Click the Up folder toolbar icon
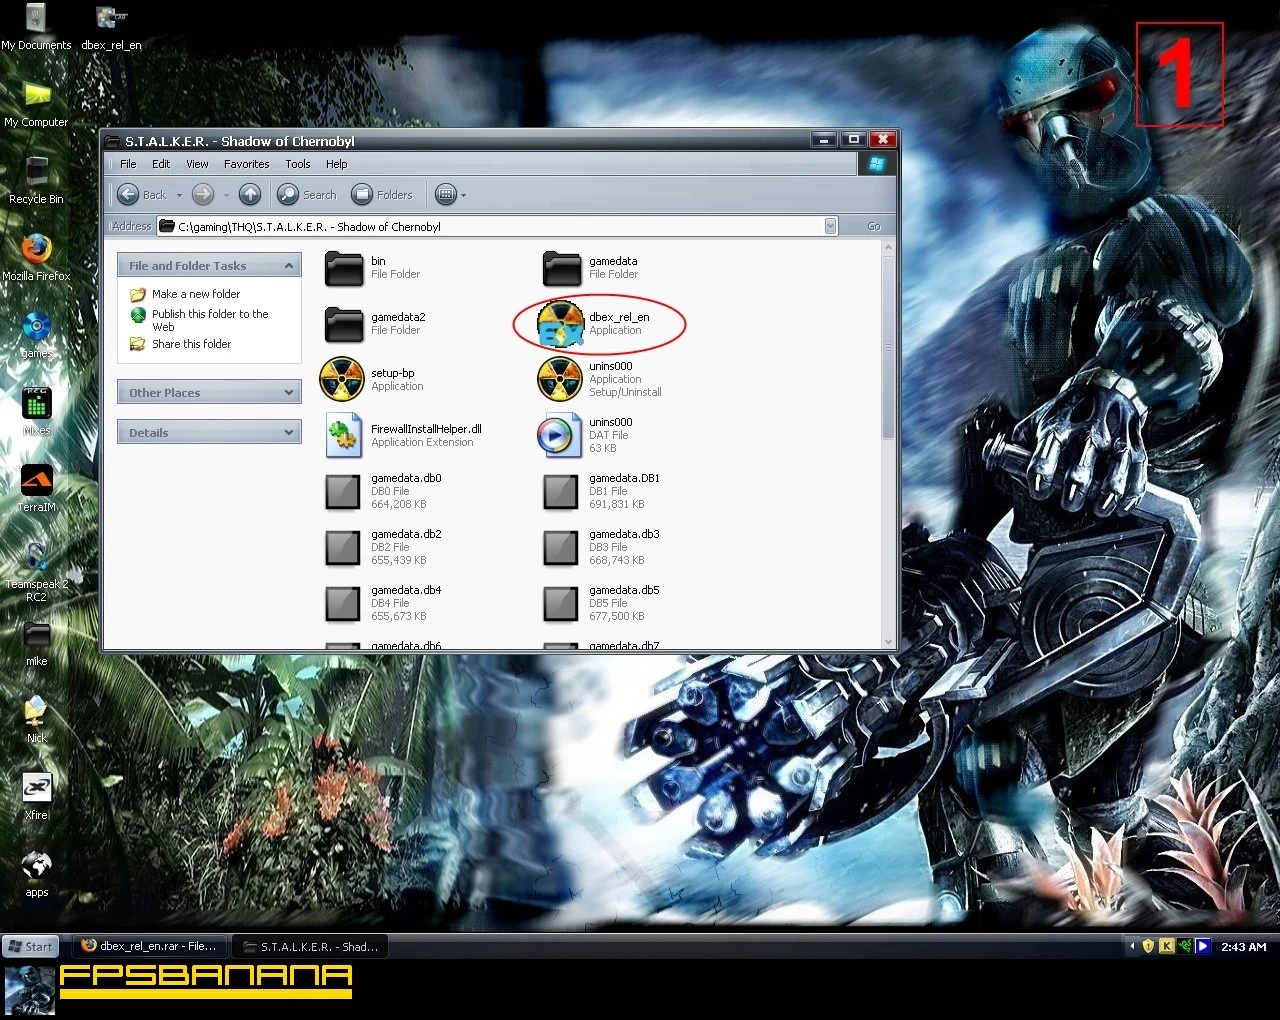 tap(250, 195)
